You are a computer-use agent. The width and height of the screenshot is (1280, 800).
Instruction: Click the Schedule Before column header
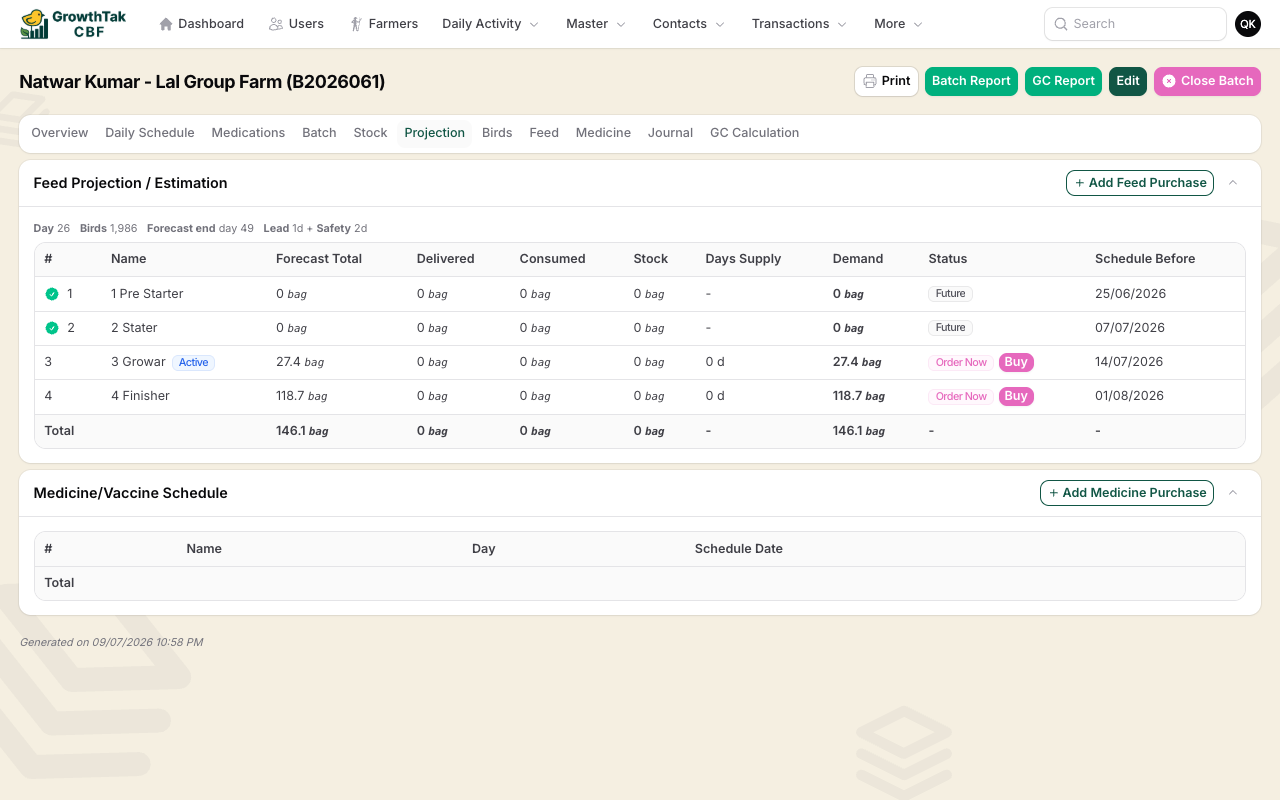[1145, 259]
